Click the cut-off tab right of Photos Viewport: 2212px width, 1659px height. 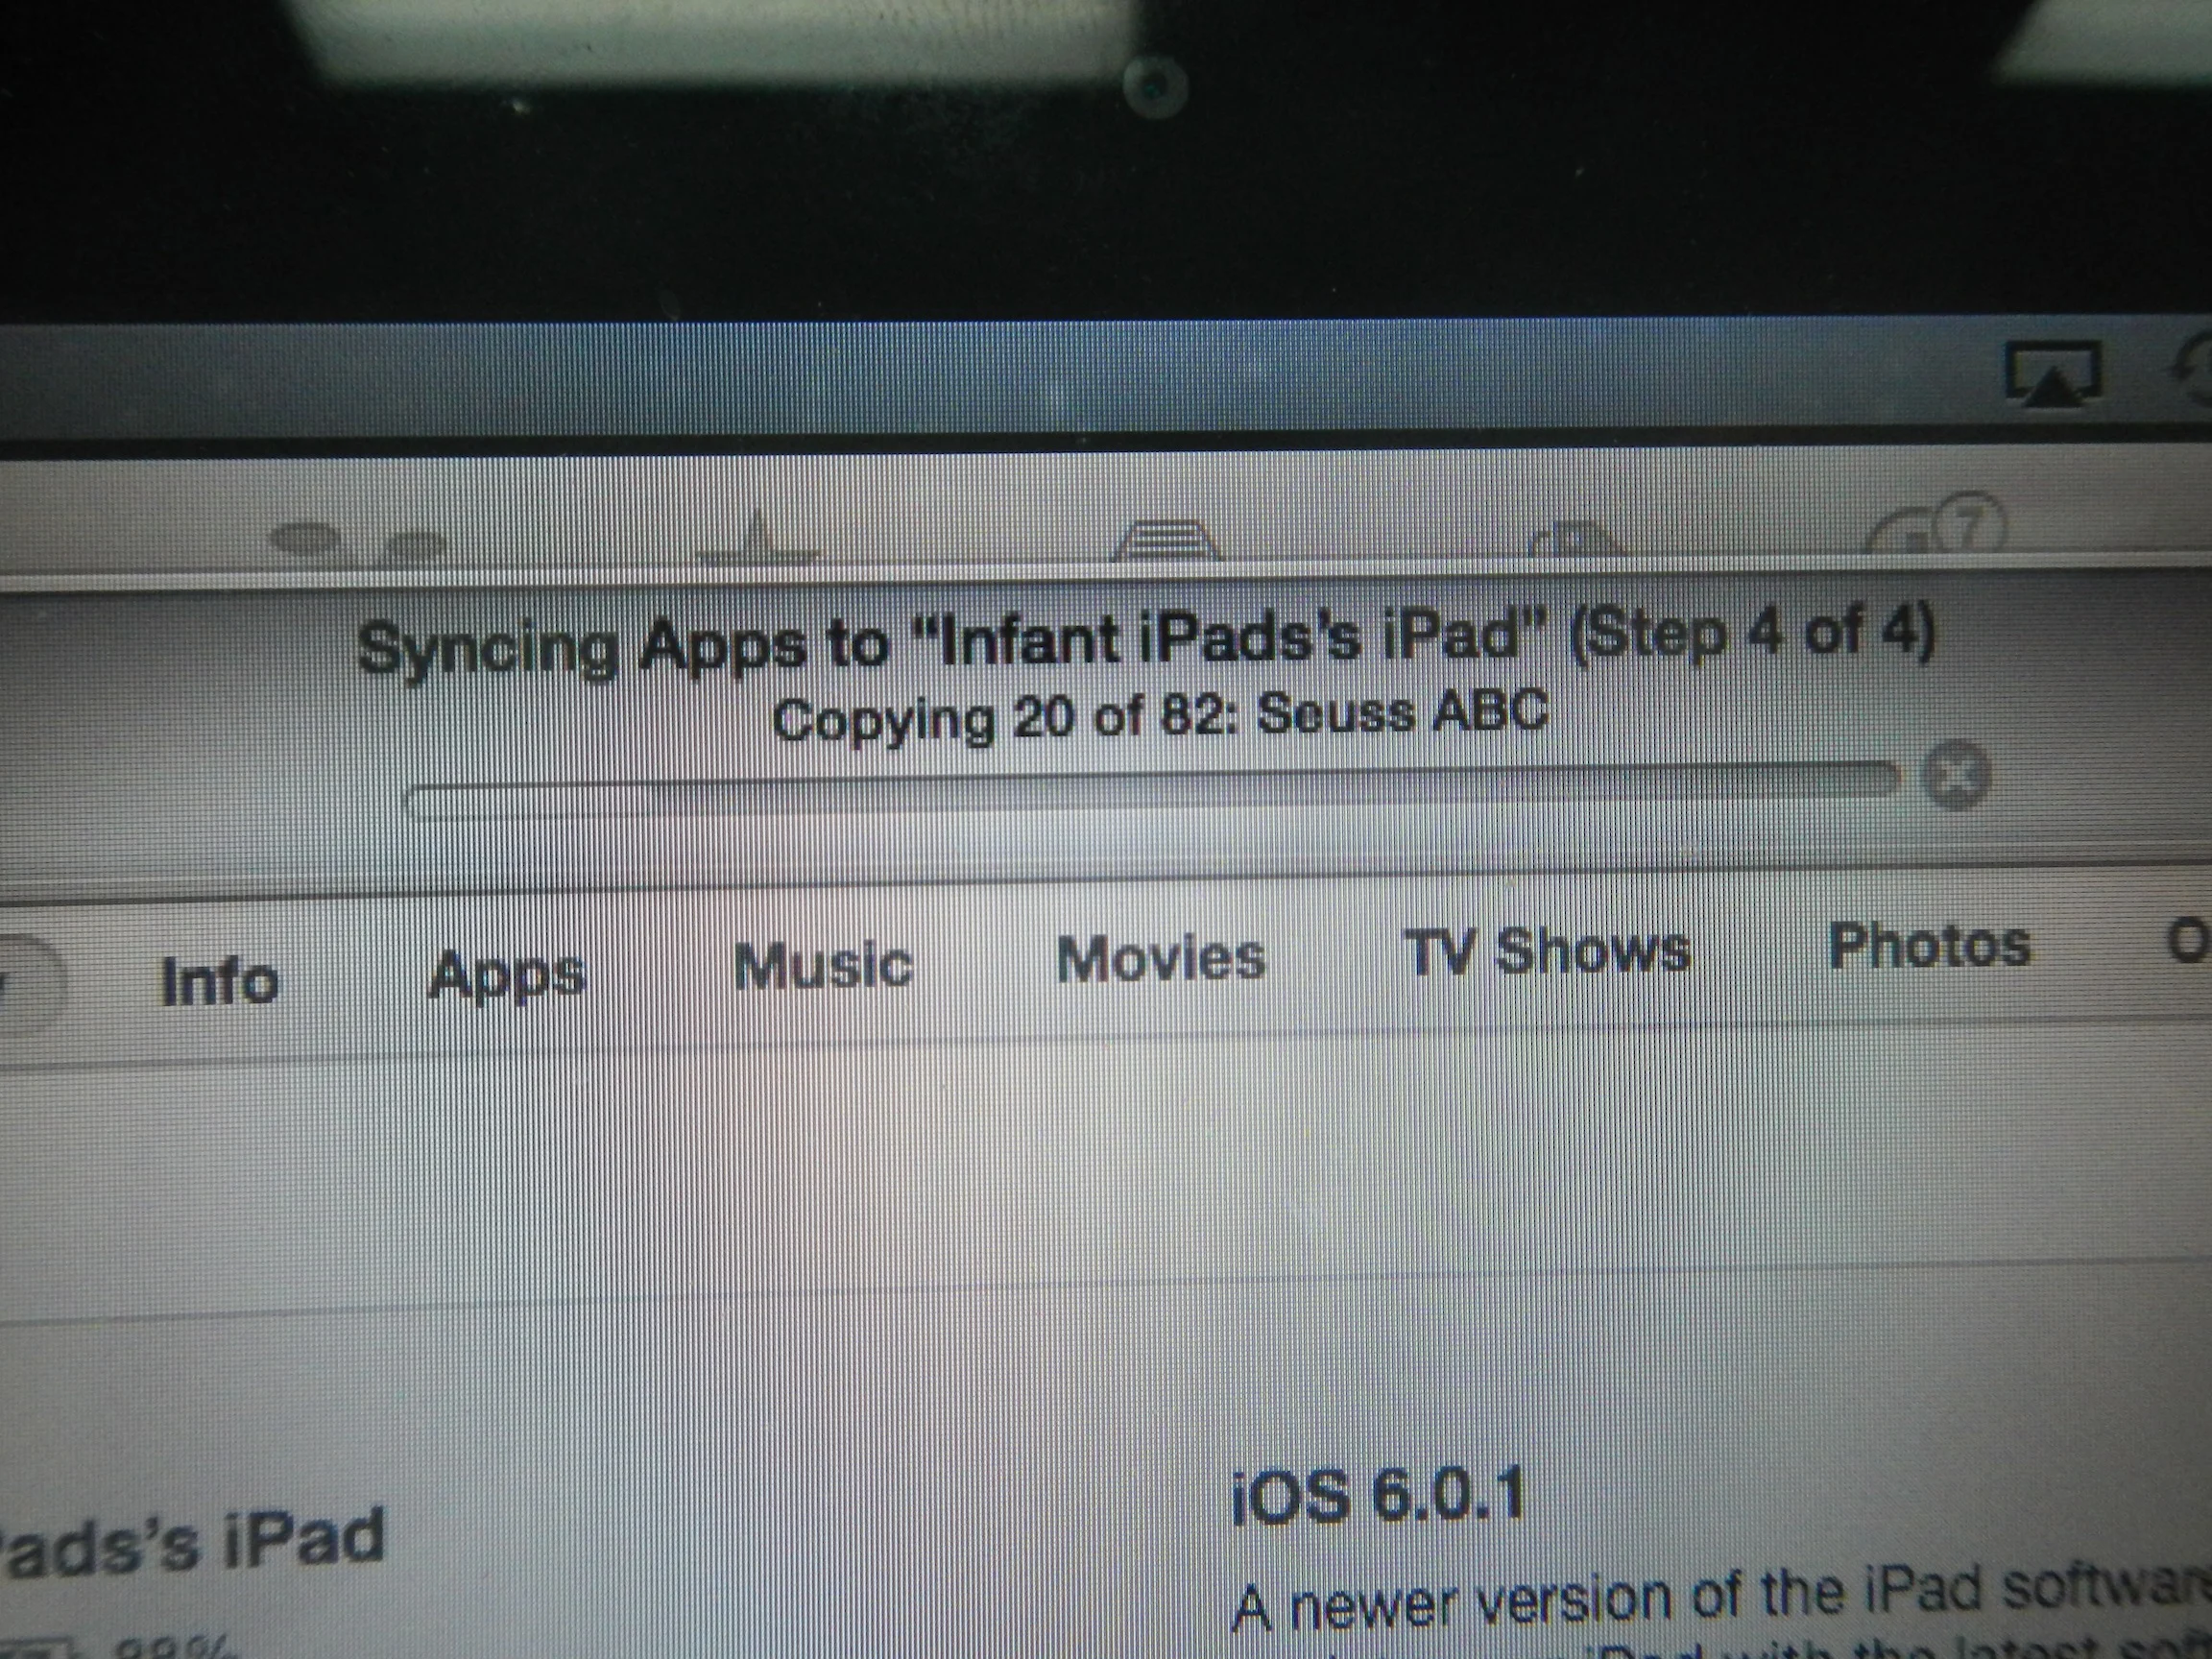pyautogui.click(x=2190, y=940)
